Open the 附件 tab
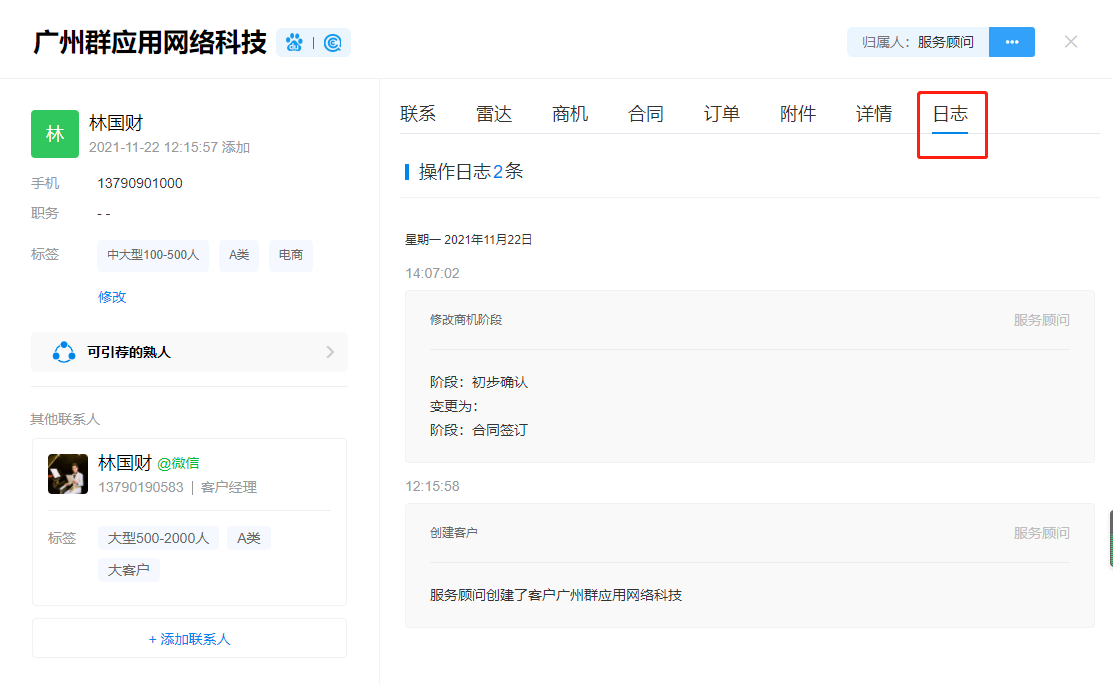 tap(798, 114)
